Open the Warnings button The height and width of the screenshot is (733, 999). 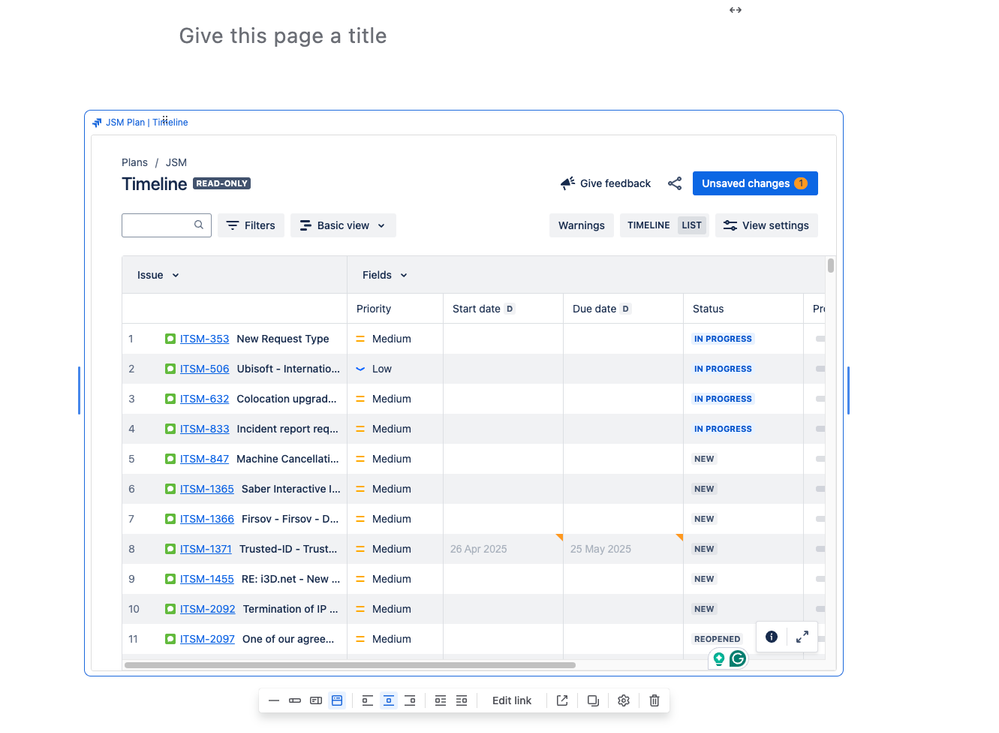coord(581,226)
